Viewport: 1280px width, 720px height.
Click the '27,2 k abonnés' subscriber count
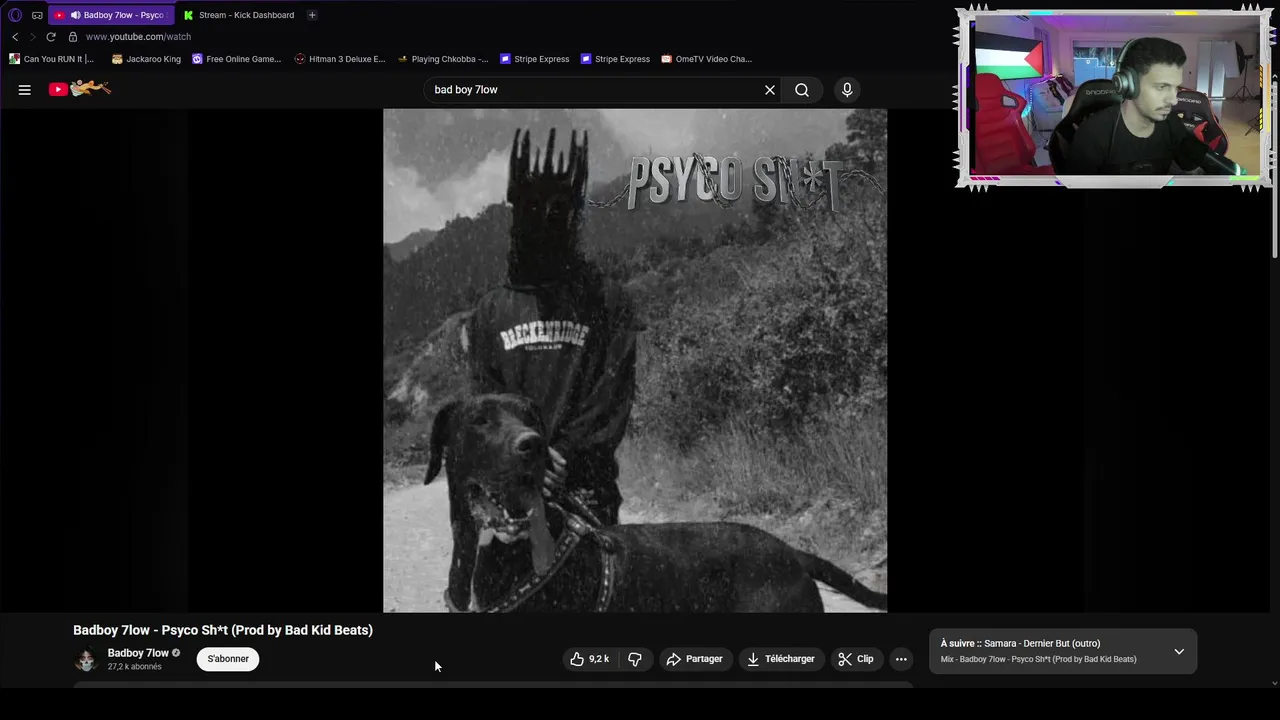[134, 667]
